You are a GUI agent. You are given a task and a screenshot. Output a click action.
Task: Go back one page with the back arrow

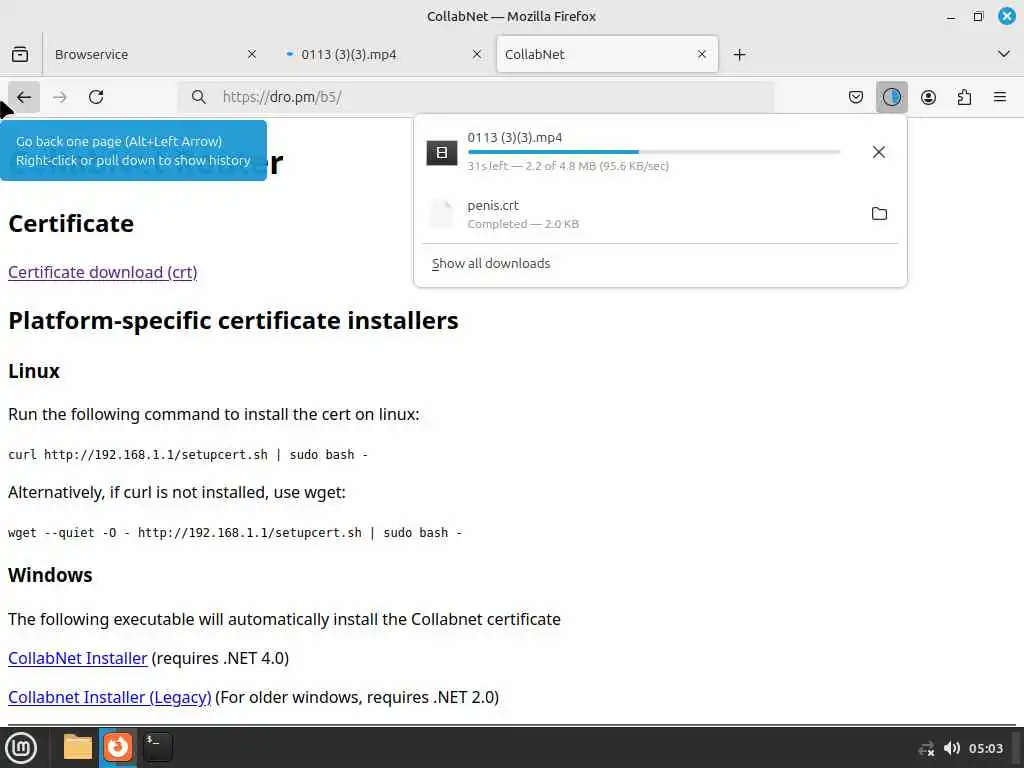point(24,97)
